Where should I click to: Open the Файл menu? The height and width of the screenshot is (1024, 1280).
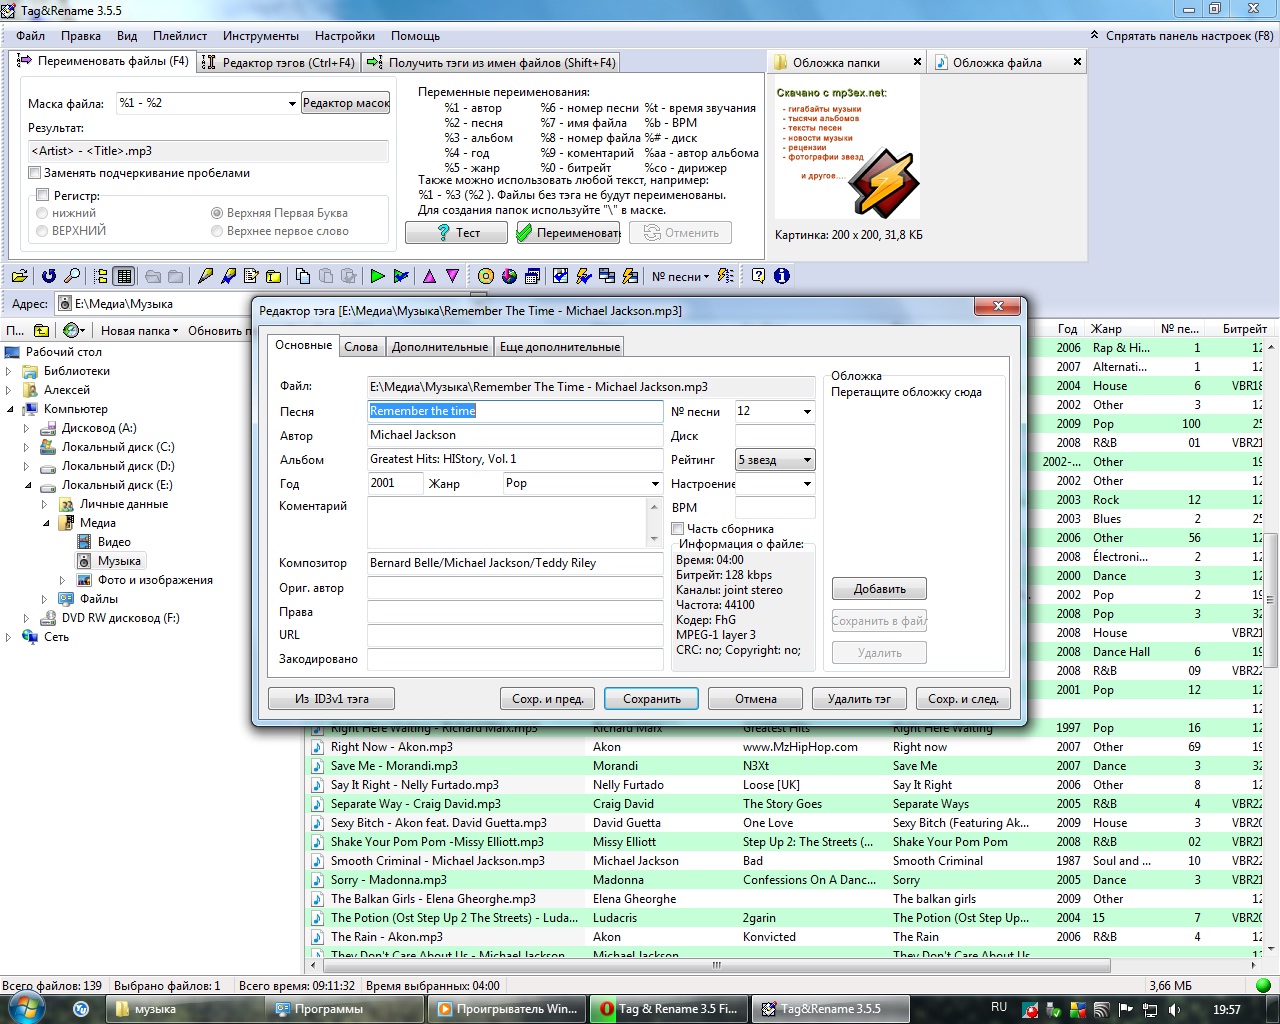click(x=30, y=35)
